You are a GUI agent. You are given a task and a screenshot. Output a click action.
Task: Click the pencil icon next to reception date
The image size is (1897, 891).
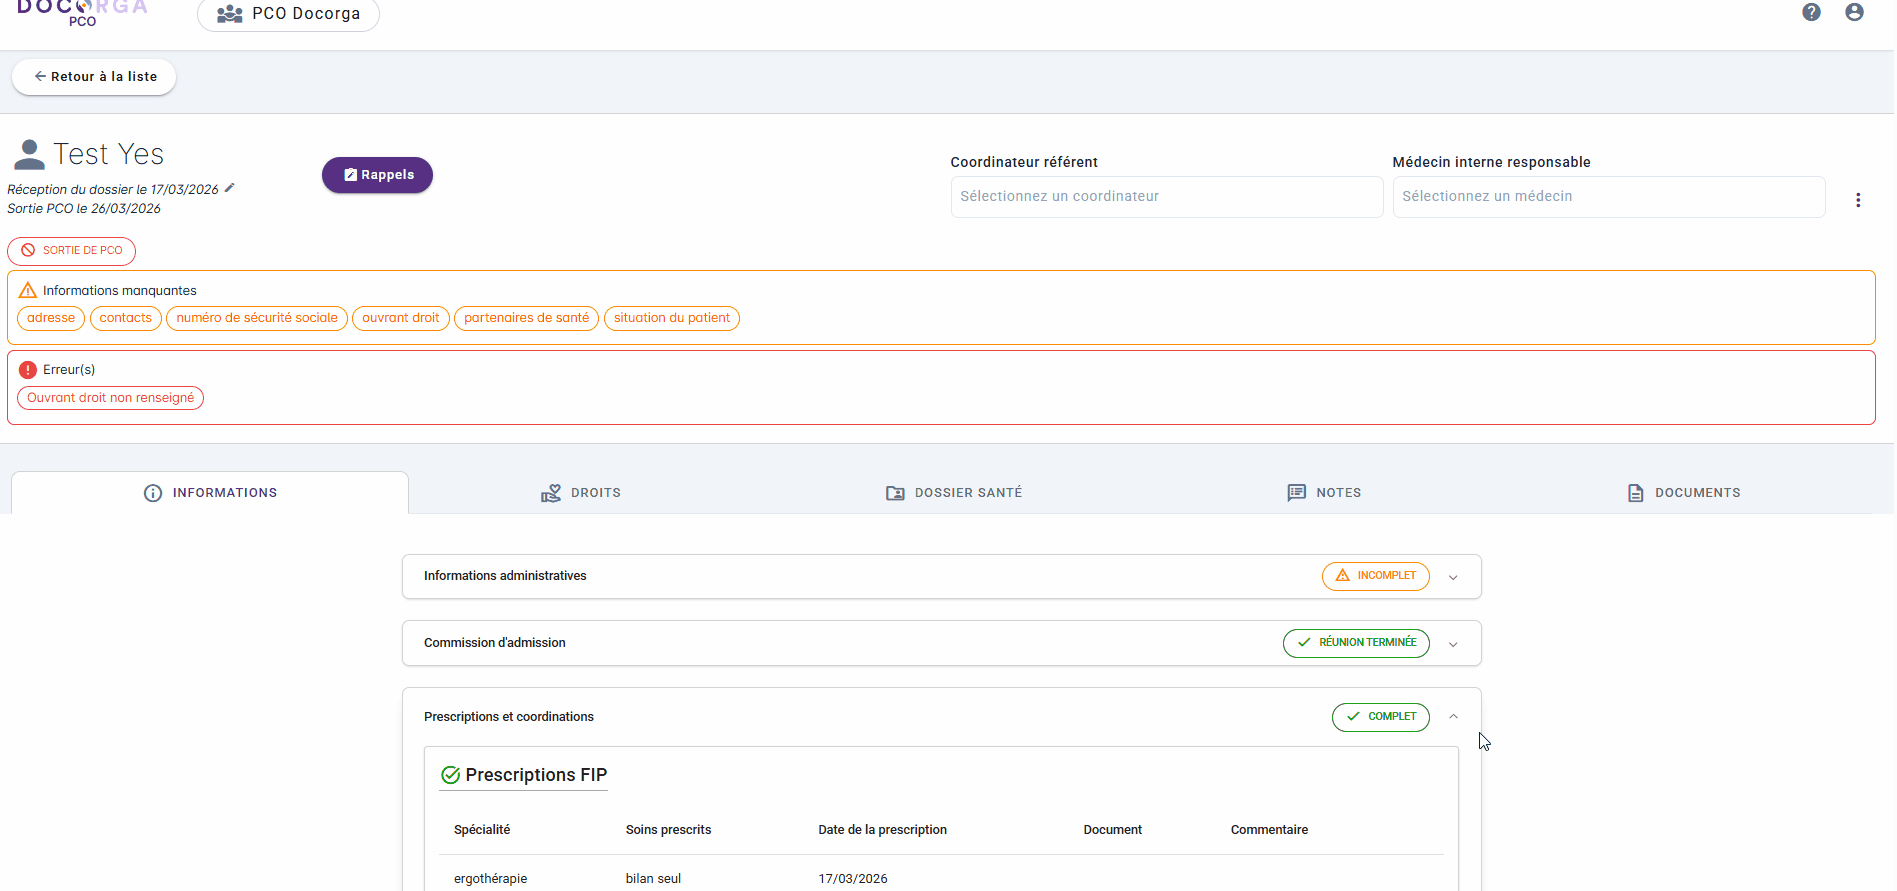(x=229, y=188)
